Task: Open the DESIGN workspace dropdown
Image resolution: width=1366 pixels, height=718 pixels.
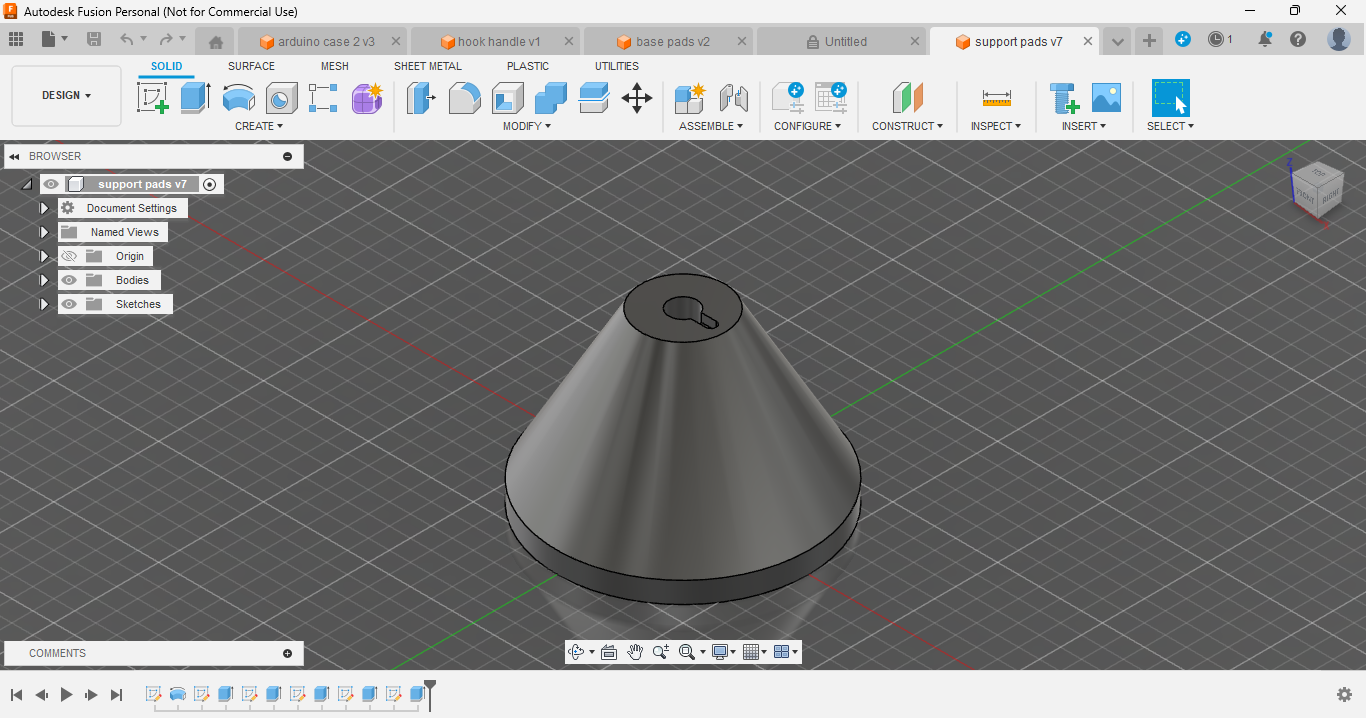Action: [x=66, y=96]
